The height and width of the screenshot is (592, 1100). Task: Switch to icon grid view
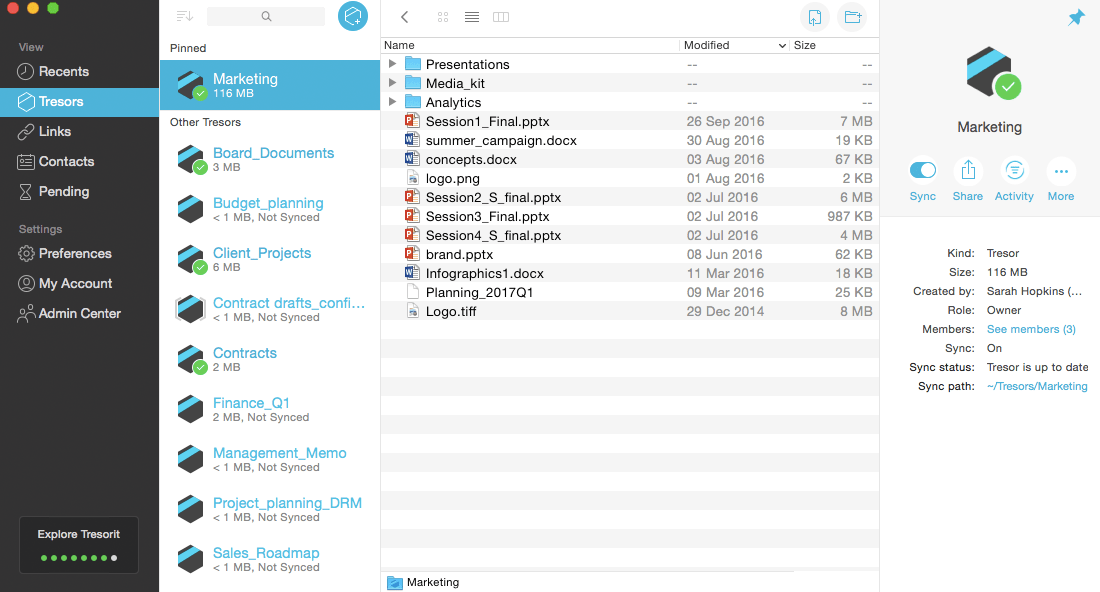coord(443,17)
